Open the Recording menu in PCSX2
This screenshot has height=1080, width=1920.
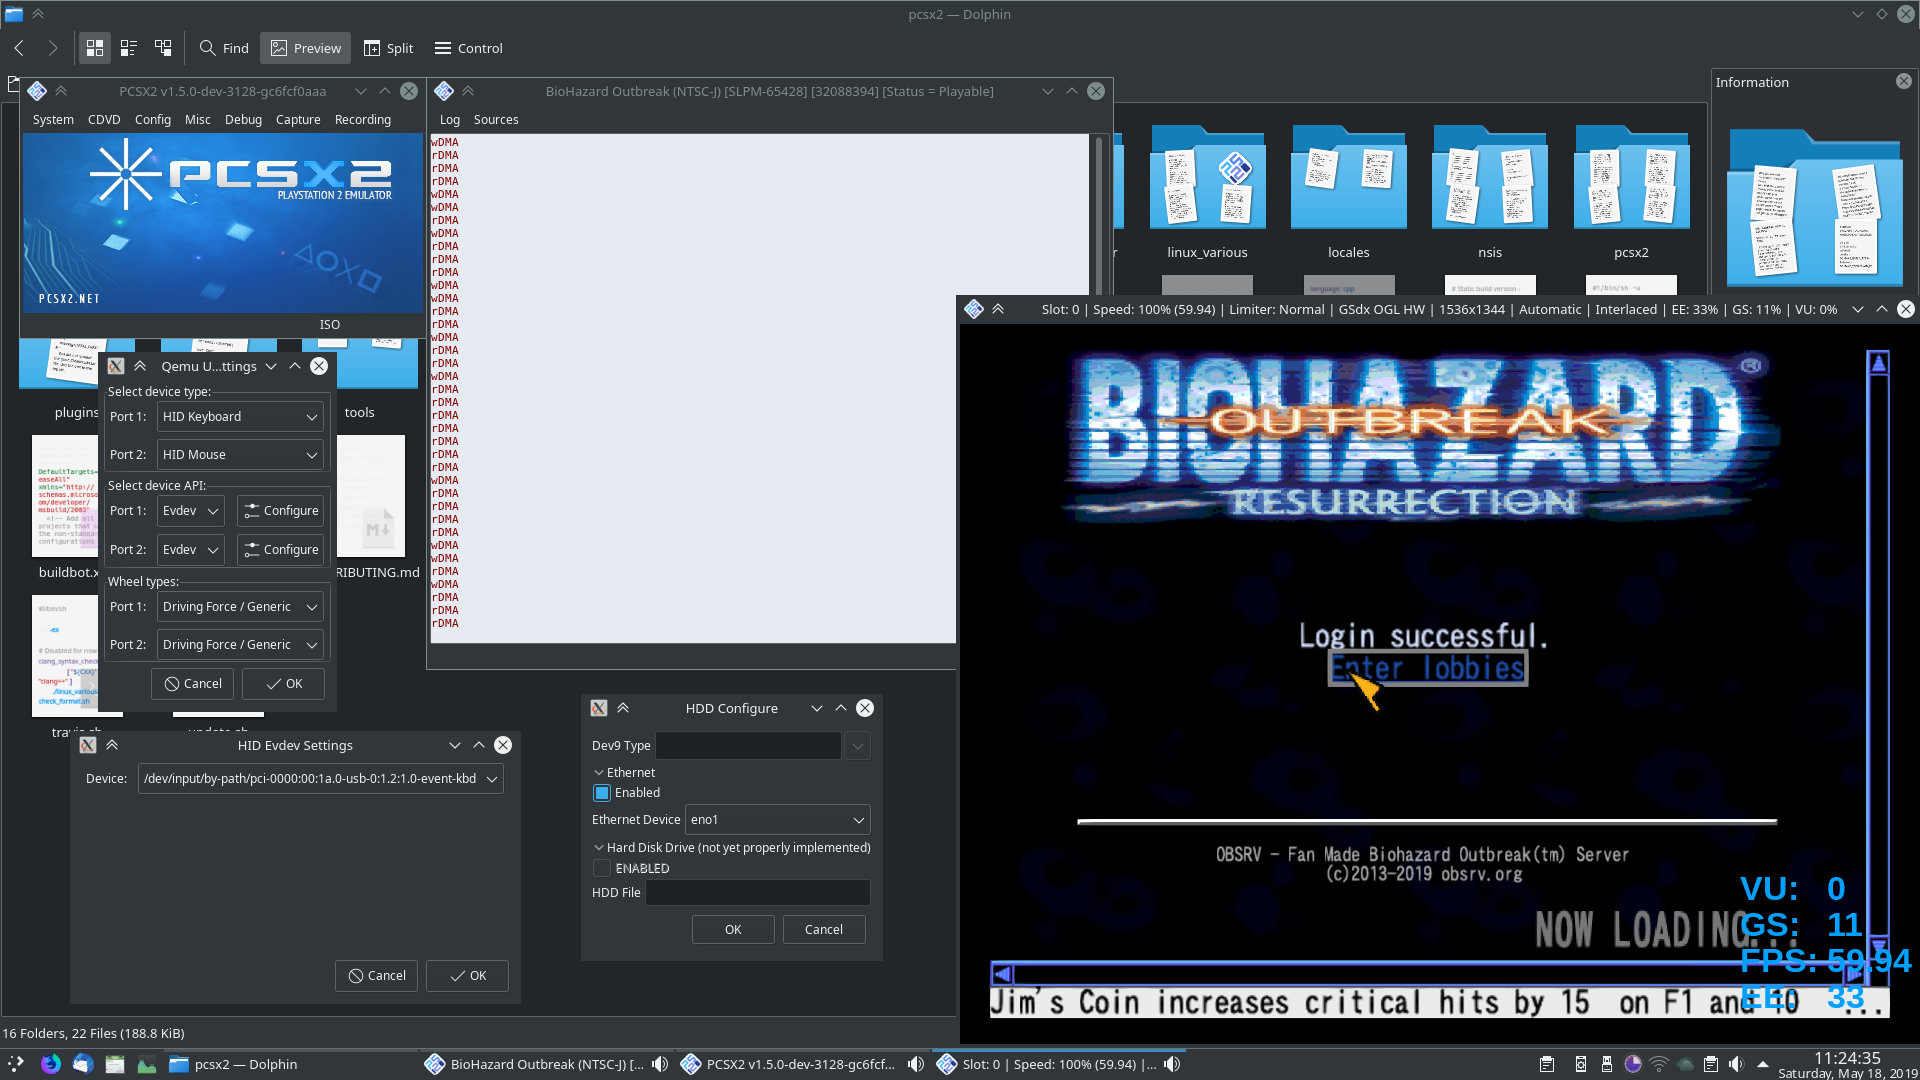pyautogui.click(x=363, y=120)
